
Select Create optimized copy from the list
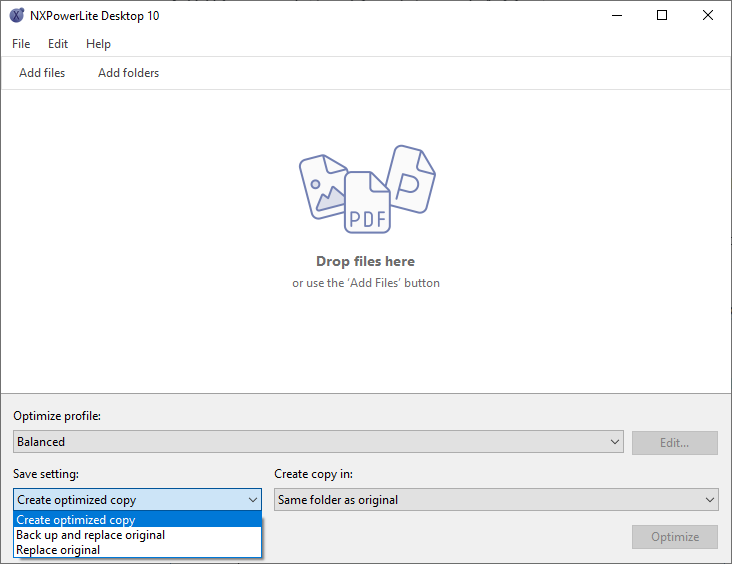[x=137, y=520]
